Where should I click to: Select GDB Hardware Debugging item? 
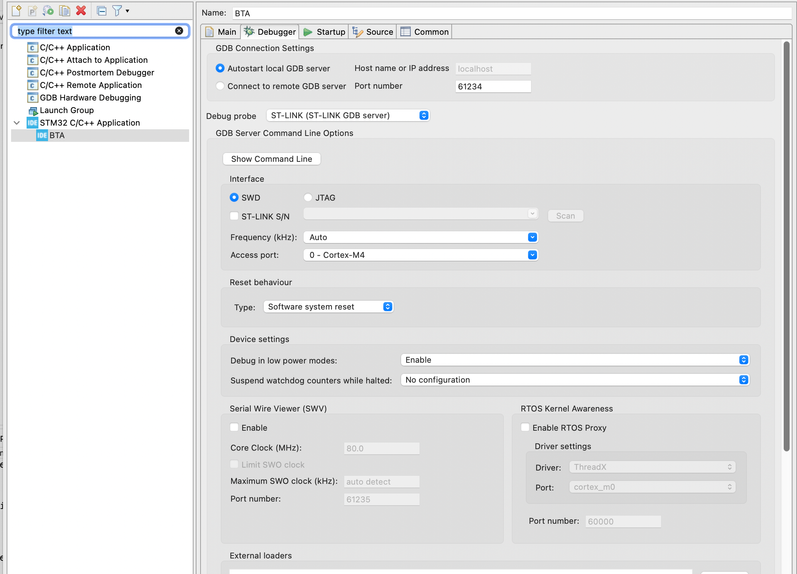[90, 98]
